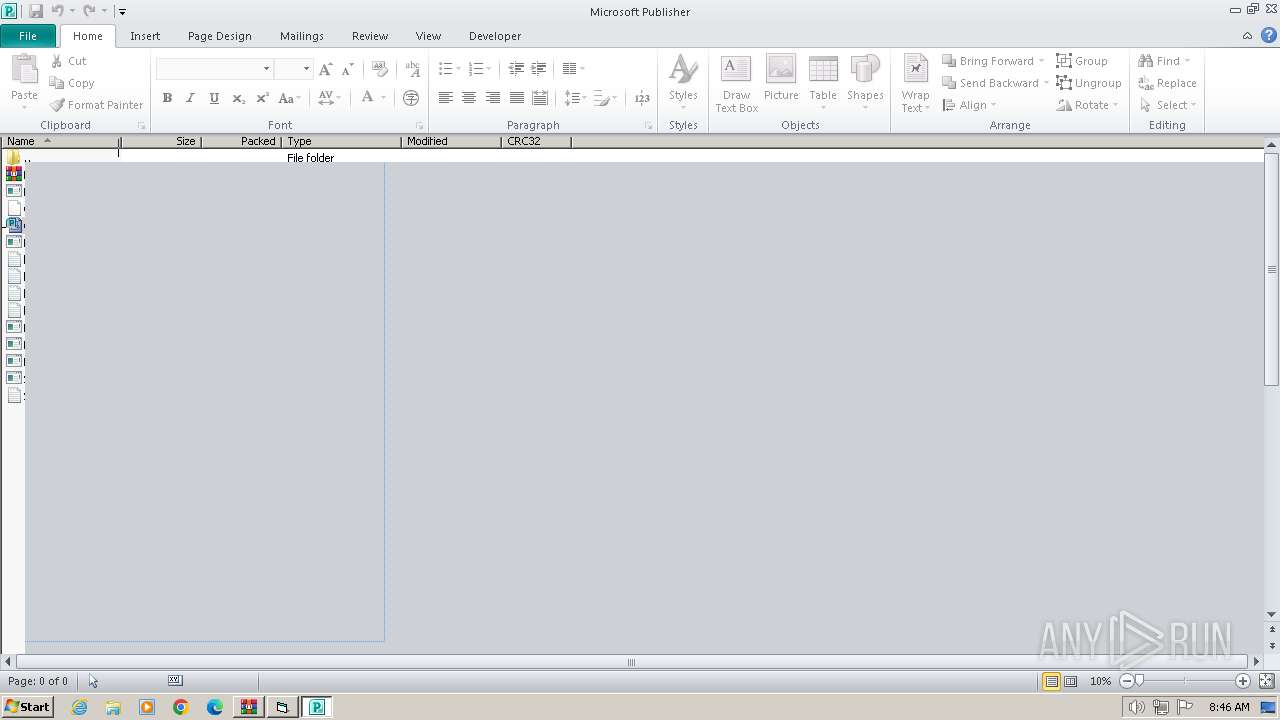This screenshot has height=720, width=1280.
Task: Click the Decrease Indent icon
Action: (516, 69)
